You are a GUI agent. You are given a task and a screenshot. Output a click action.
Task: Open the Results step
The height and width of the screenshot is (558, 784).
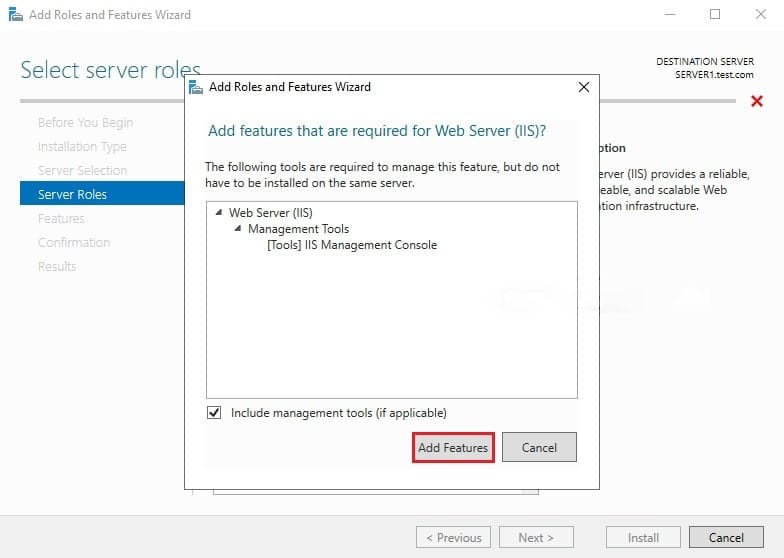point(57,266)
